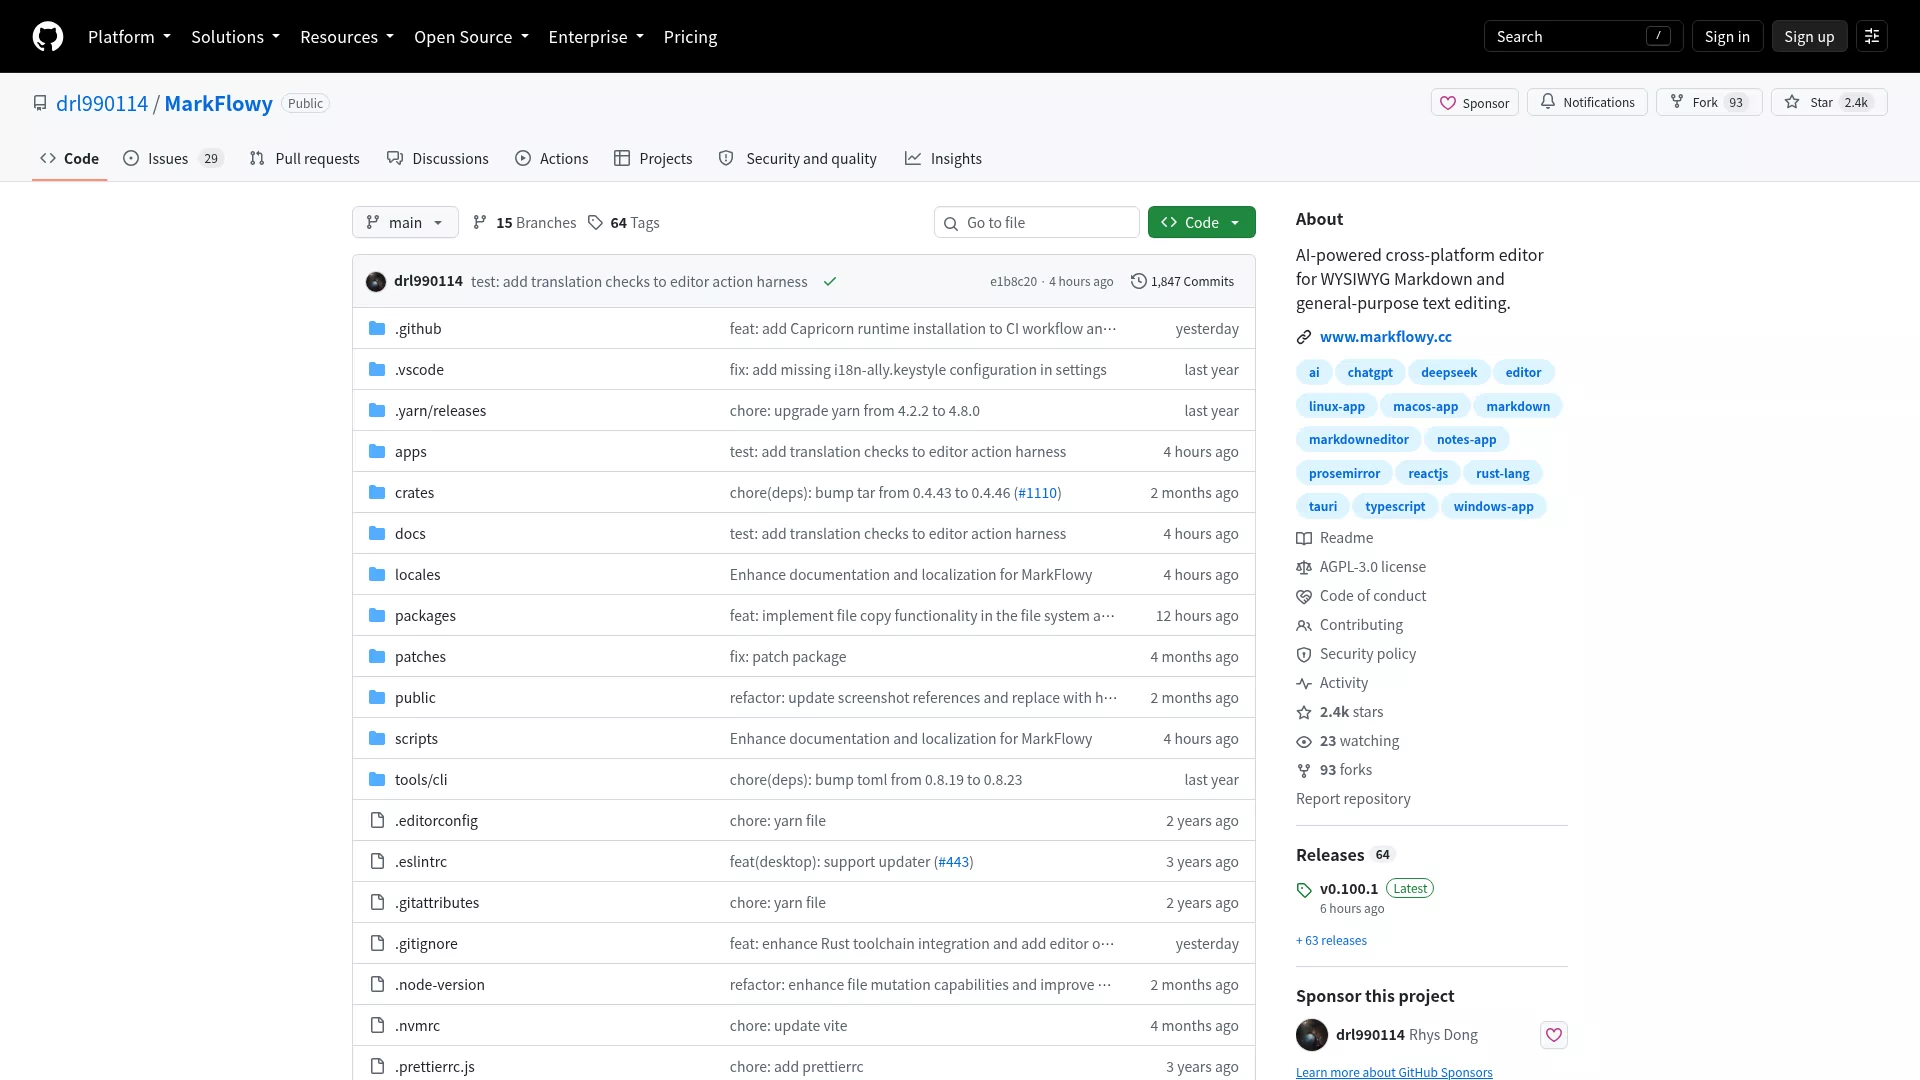Click the Sign up button

tap(1809, 37)
